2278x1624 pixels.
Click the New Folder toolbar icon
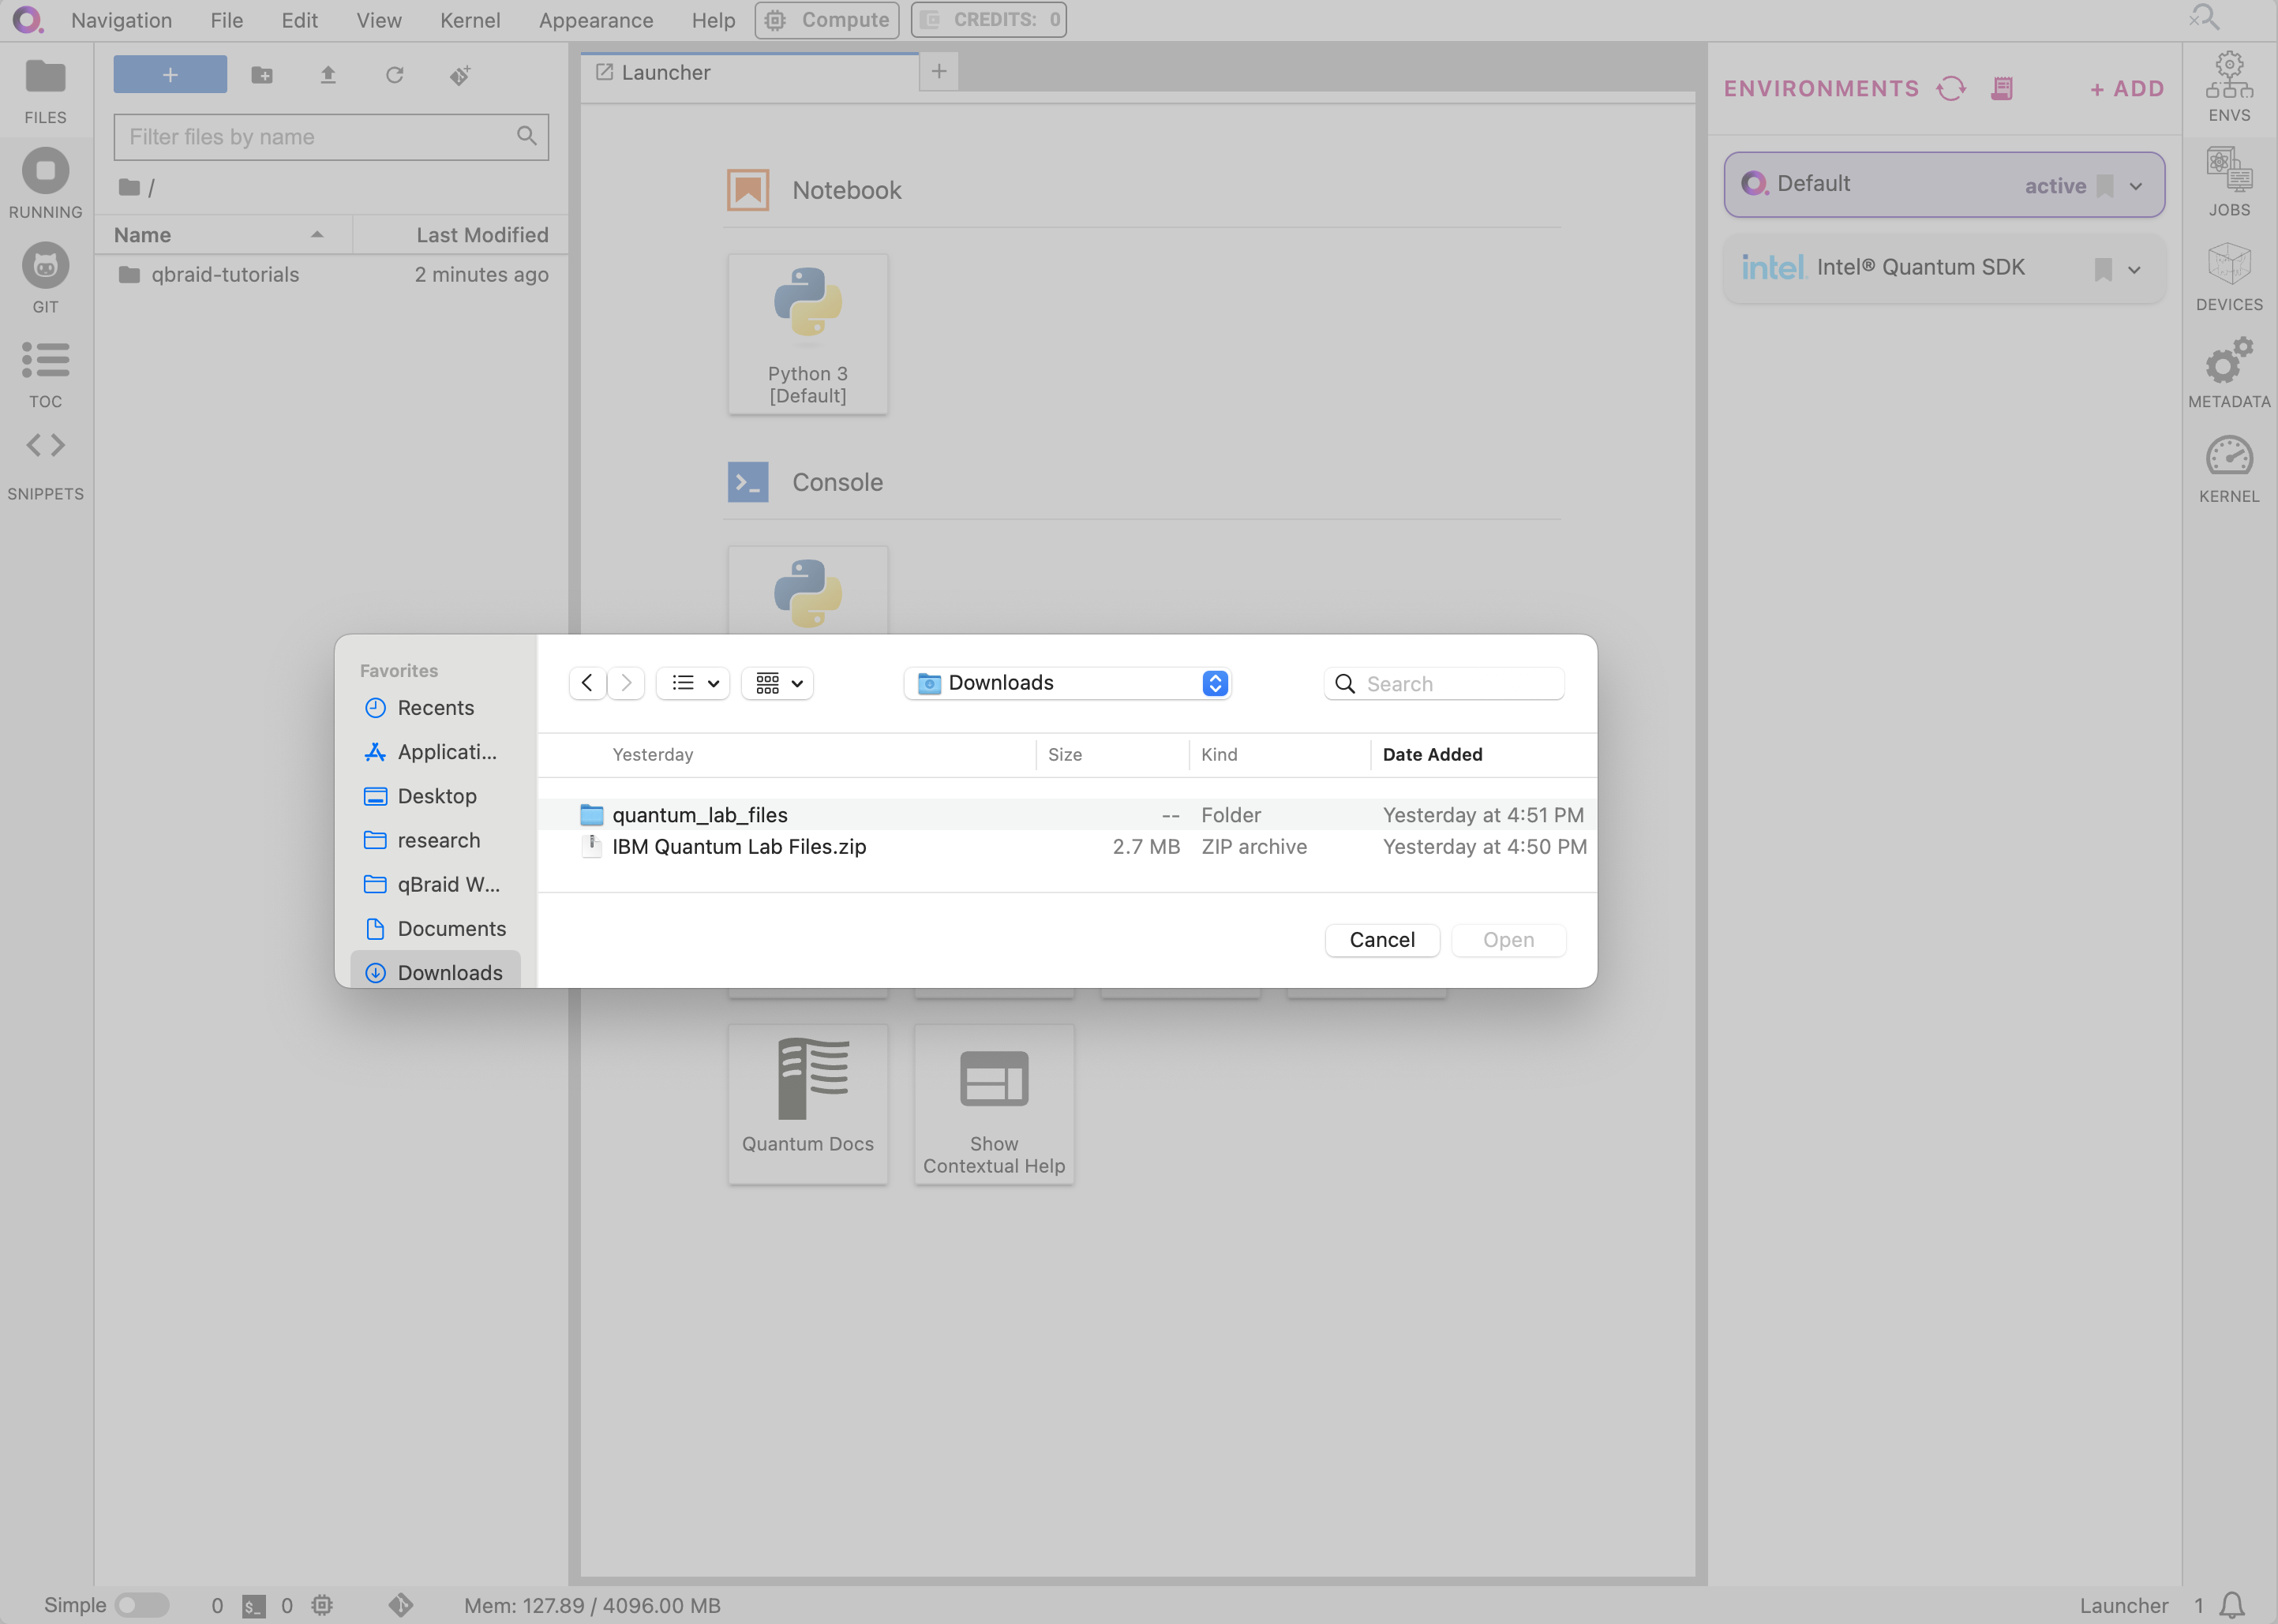click(262, 75)
